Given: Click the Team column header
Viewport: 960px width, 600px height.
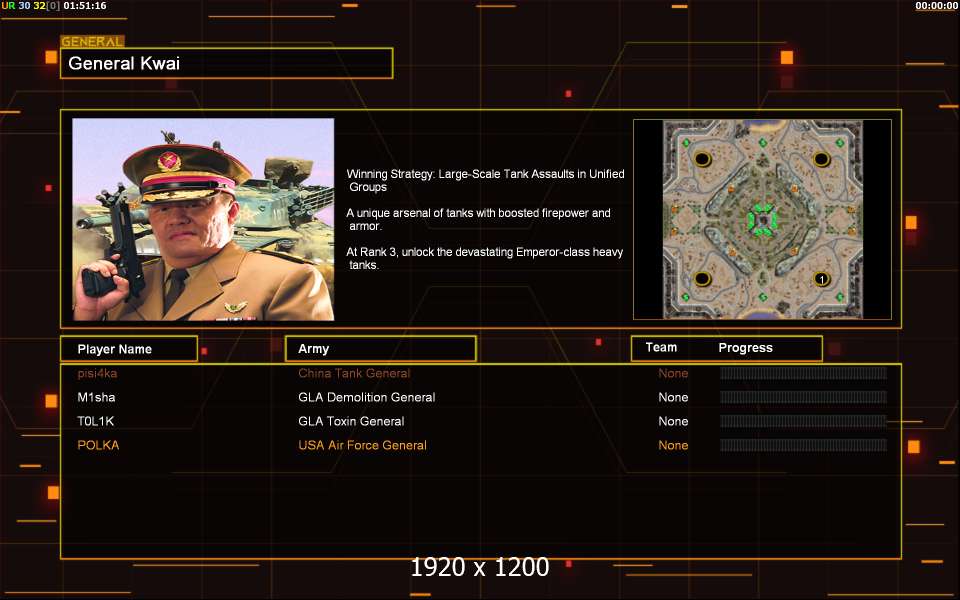Looking at the screenshot, I should point(661,347).
